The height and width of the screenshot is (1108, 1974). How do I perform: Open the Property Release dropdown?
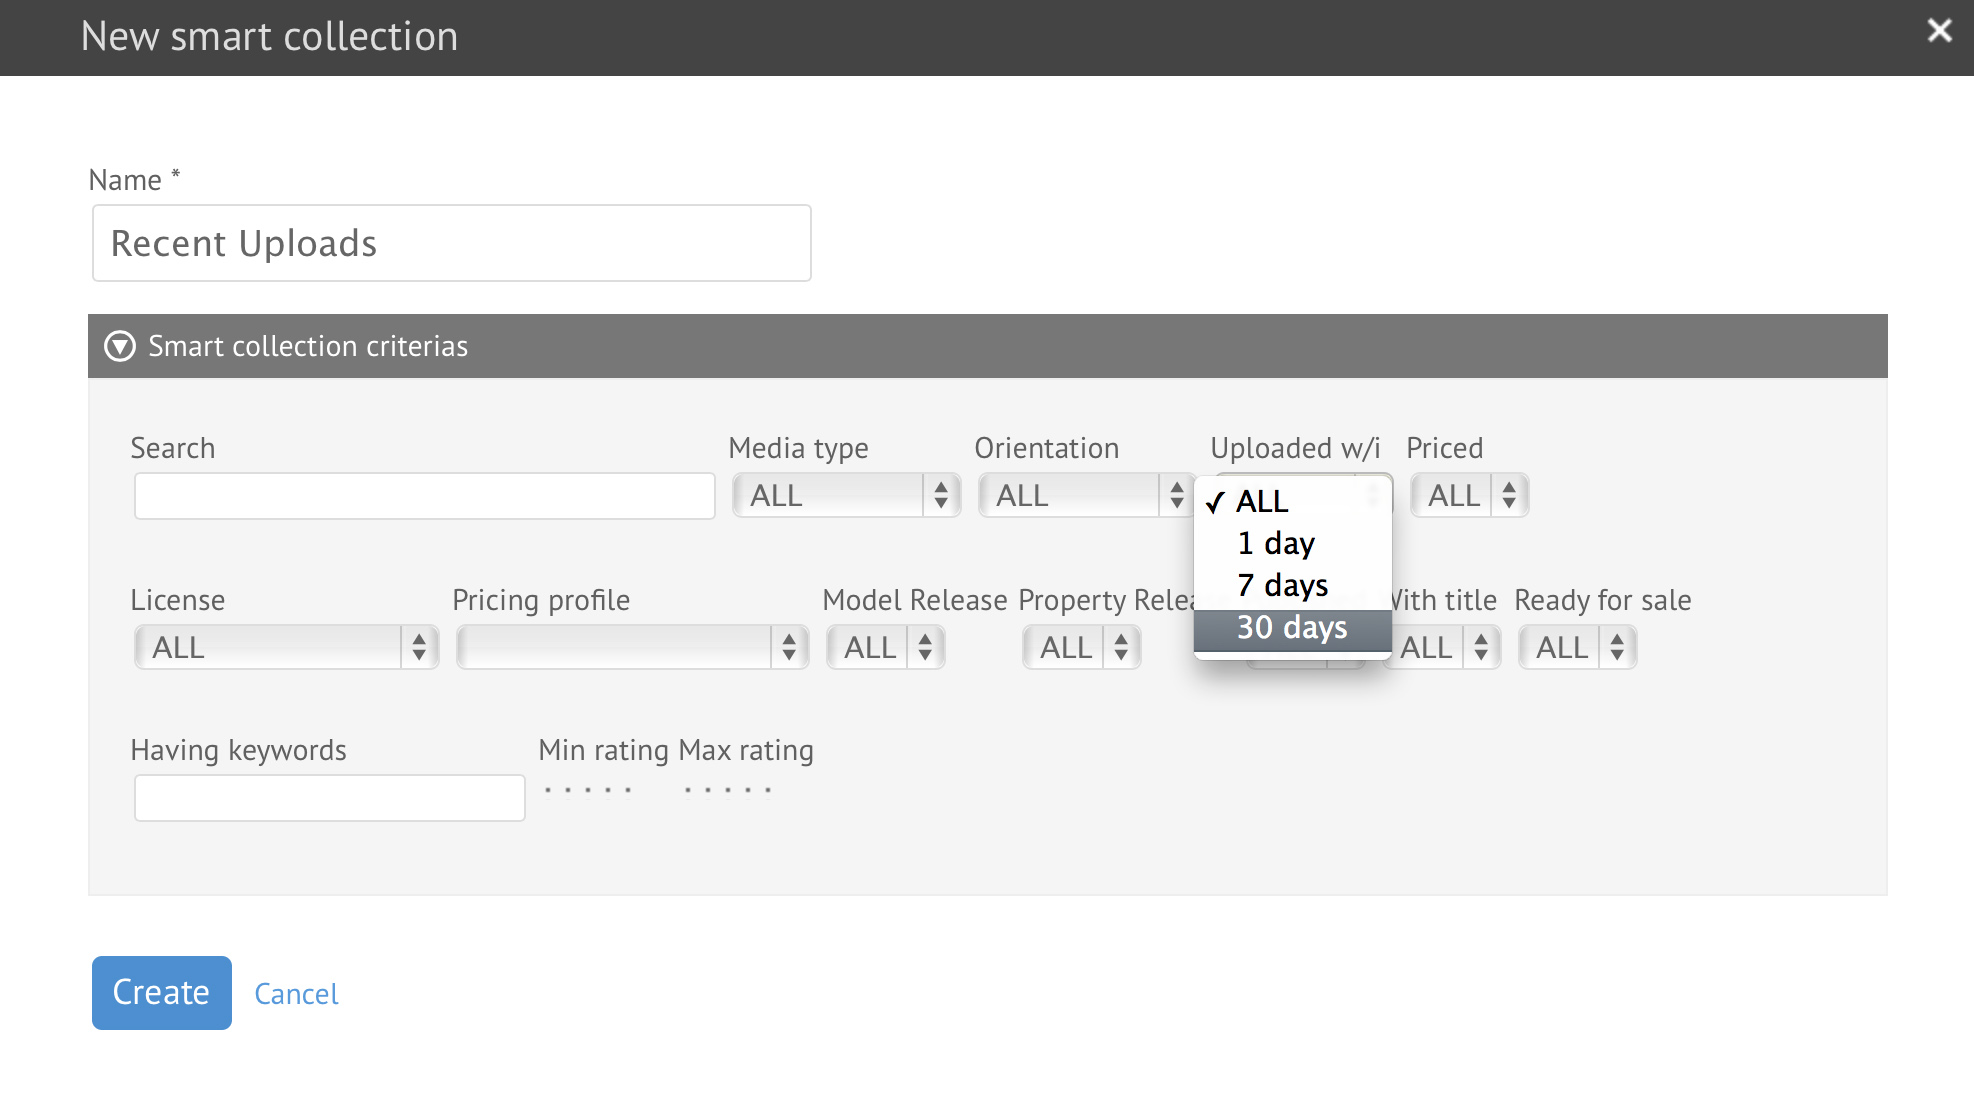click(1081, 648)
